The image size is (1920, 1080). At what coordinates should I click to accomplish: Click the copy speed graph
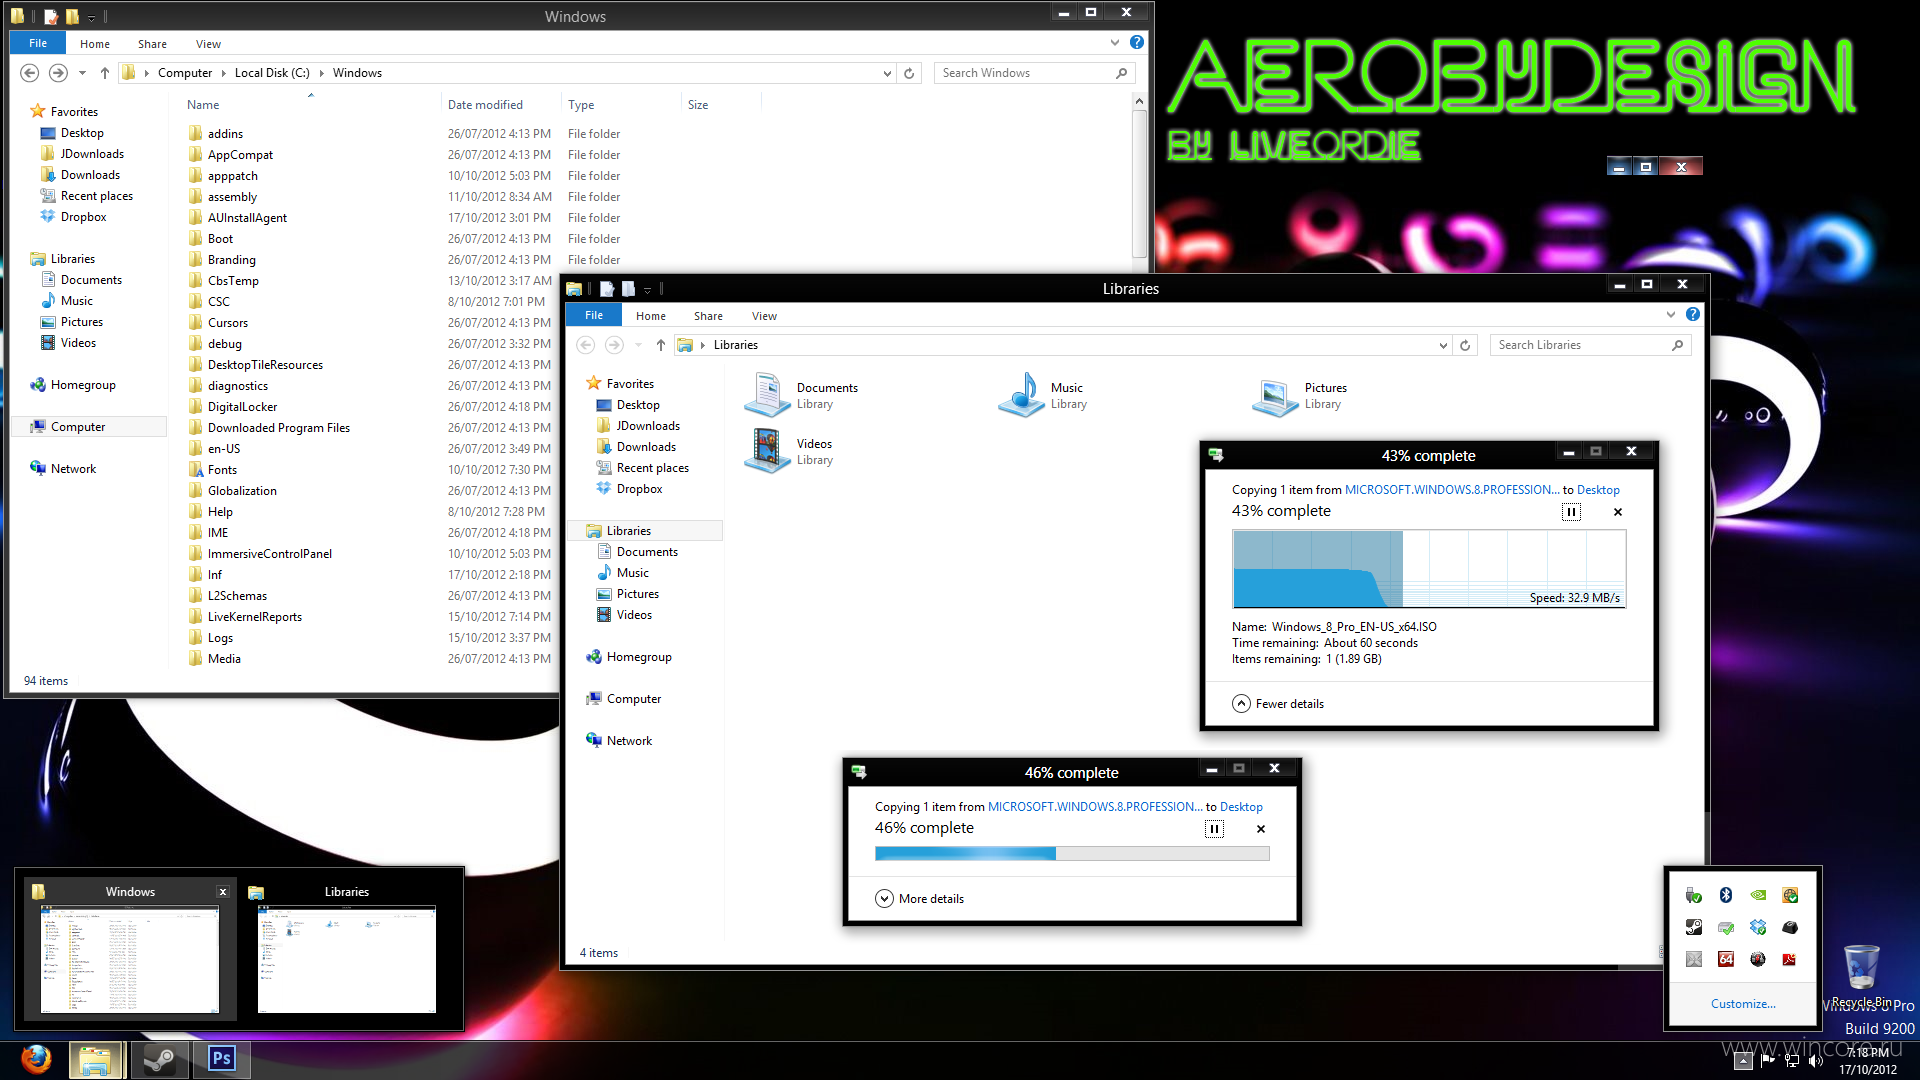(x=1429, y=569)
